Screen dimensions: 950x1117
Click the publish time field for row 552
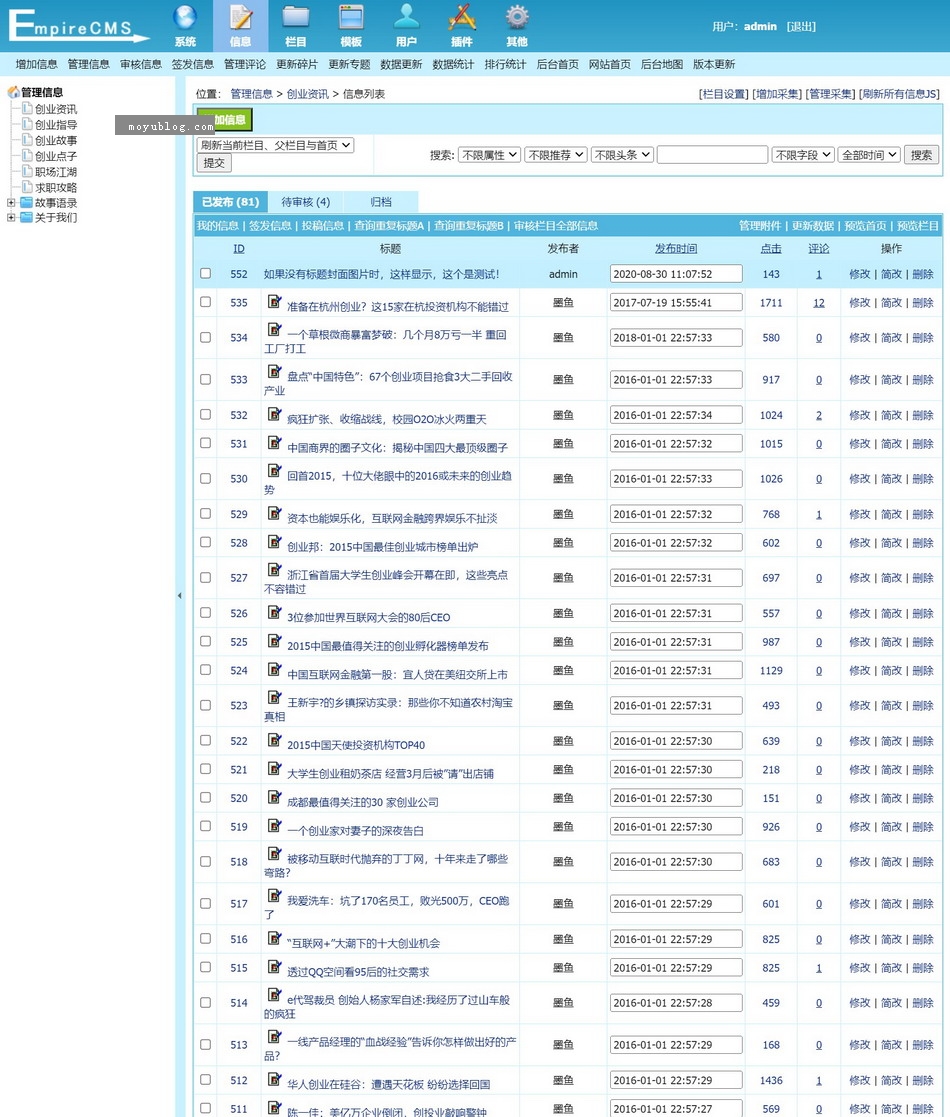(676, 274)
